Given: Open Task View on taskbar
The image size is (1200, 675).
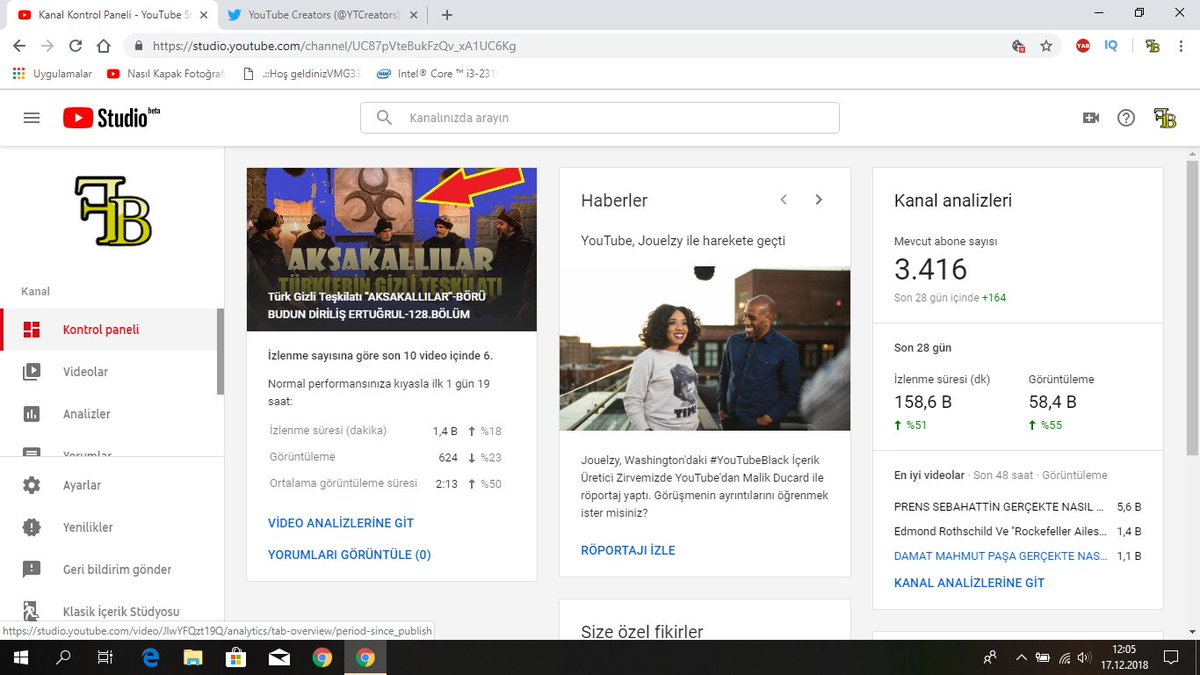Looking at the screenshot, I should coord(105,657).
